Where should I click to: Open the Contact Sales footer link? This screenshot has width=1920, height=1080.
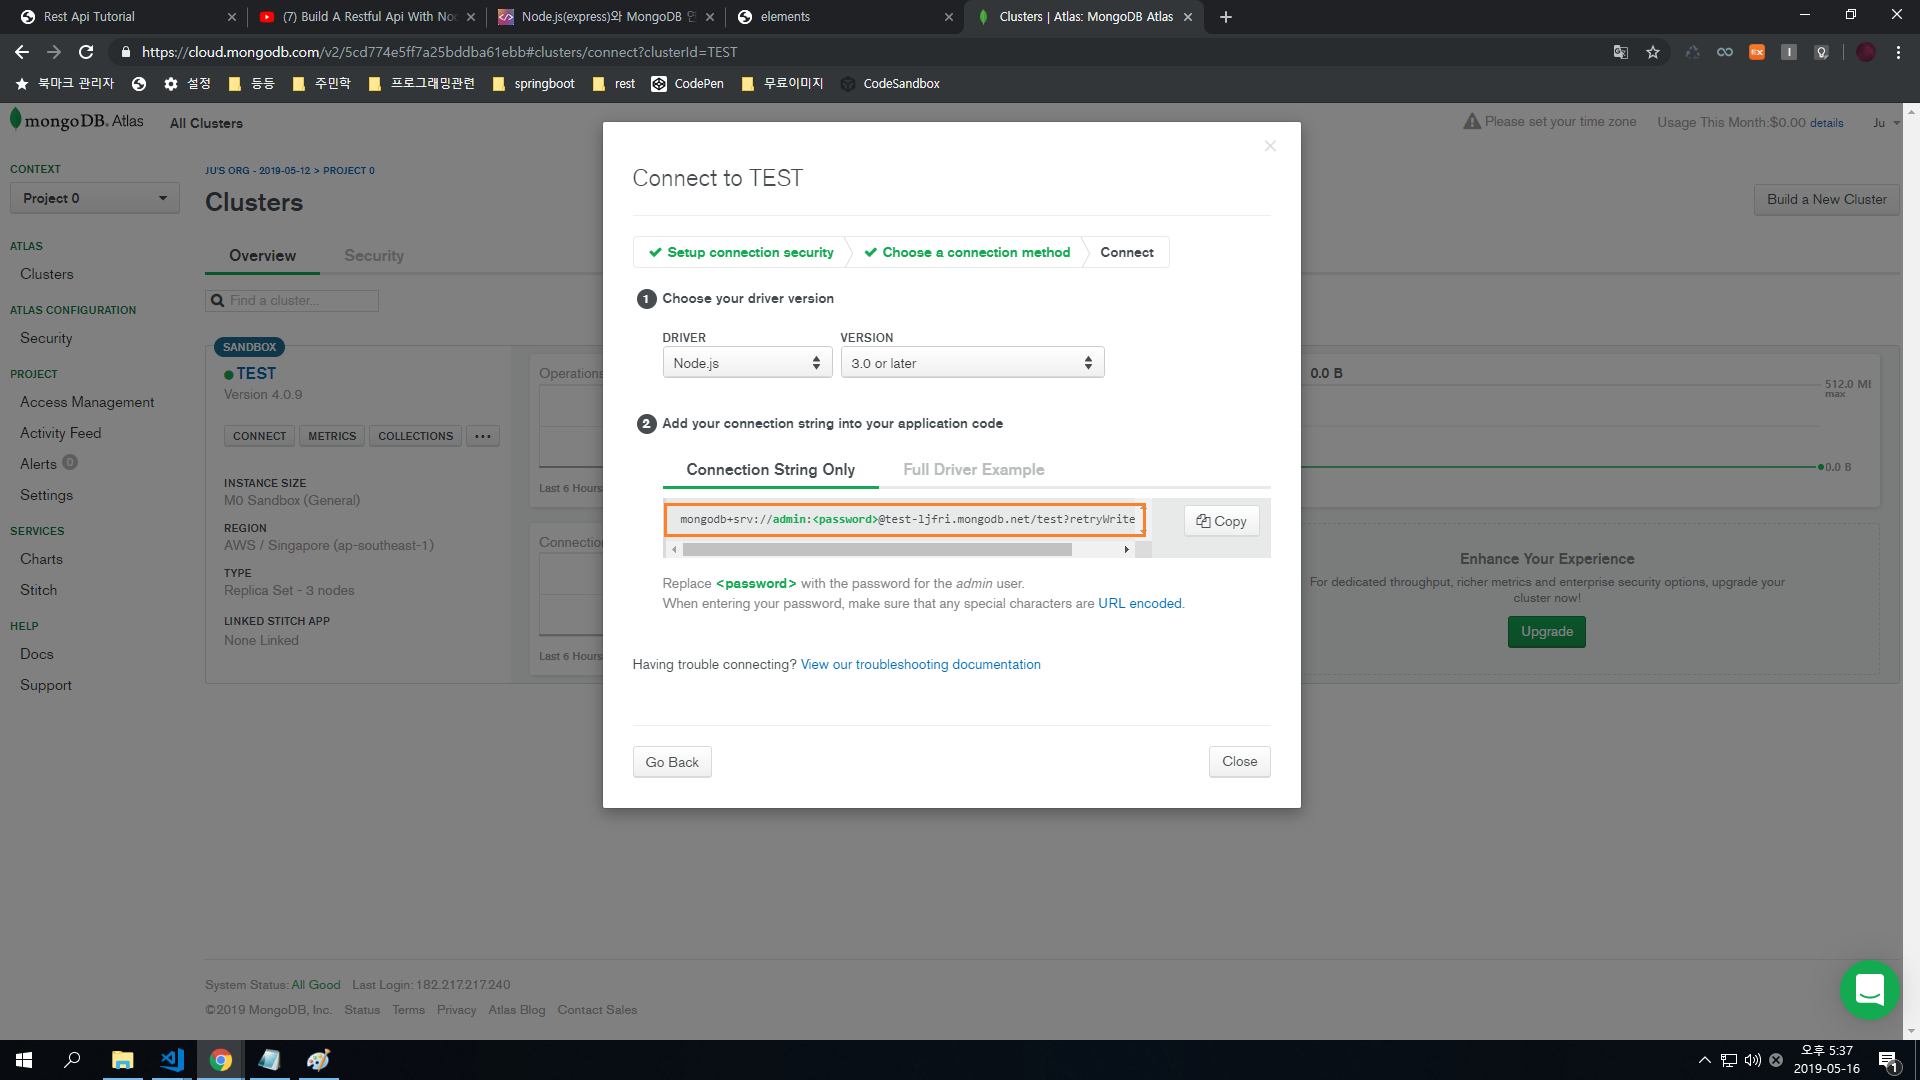click(x=597, y=1010)
